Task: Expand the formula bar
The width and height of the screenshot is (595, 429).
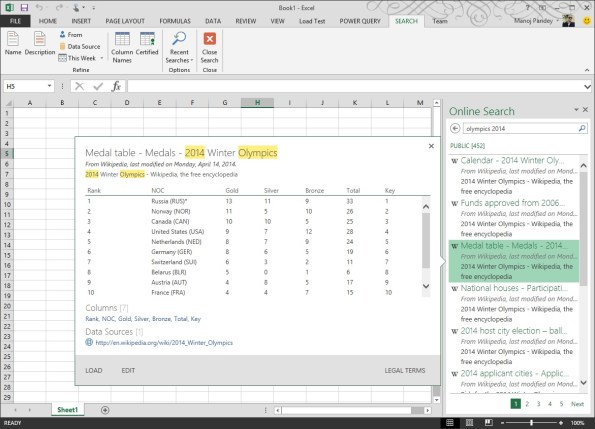Action: pyautogui.click(x=587, y=86)
